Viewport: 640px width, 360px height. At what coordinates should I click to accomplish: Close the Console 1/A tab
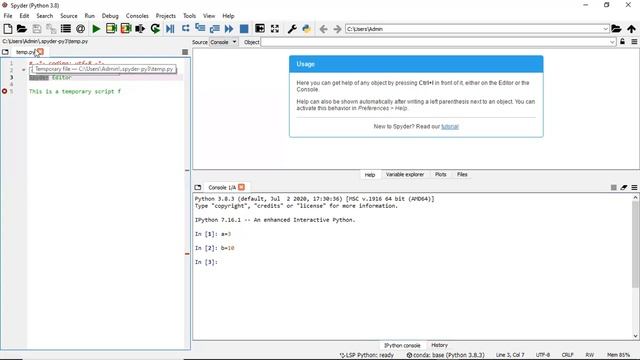[241, 187]
